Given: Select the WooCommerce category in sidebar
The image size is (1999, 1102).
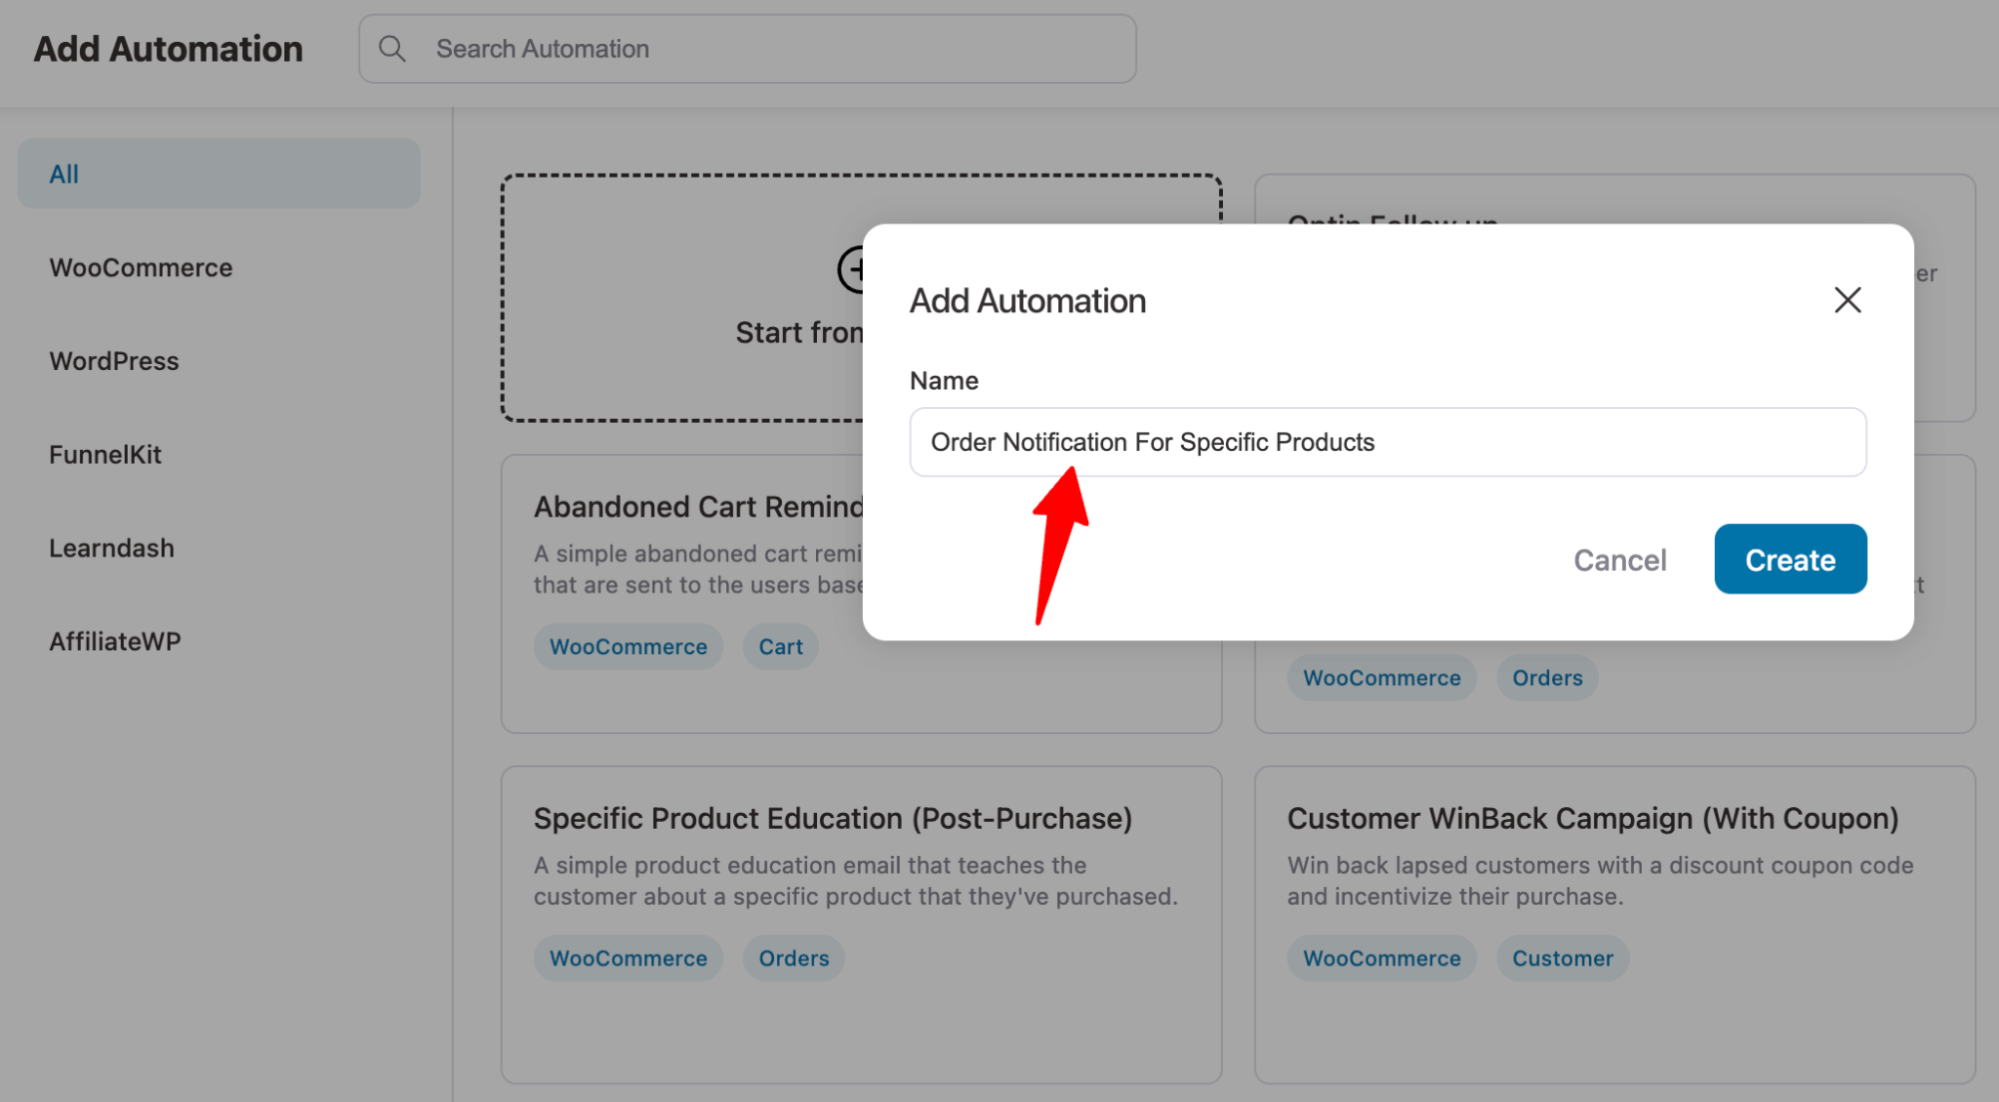Looking at the screenshot, I should point(141,268).
